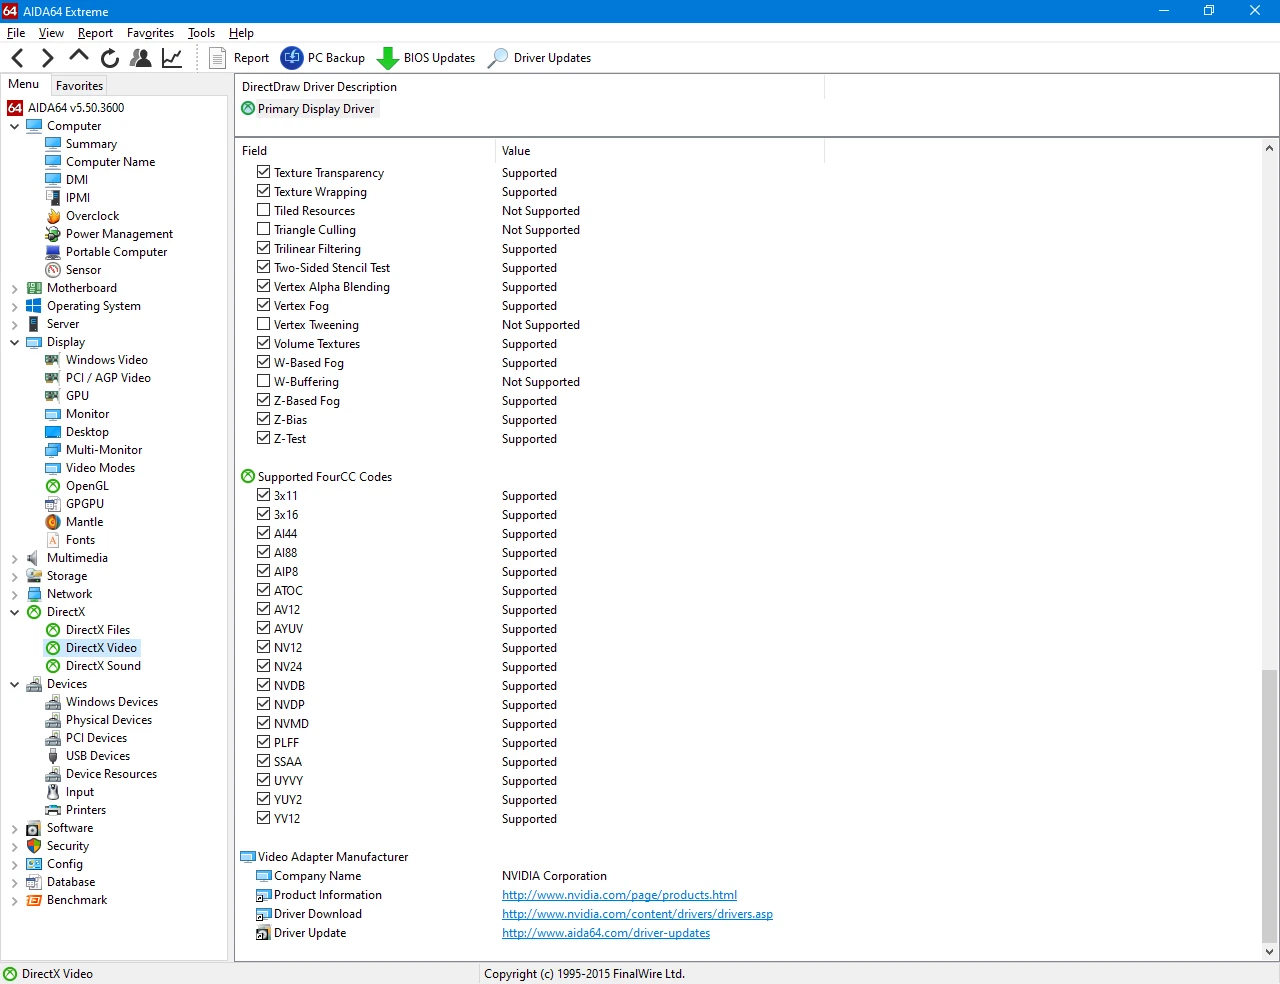
Task: Select GPGPU in the tree
Action: click(85, 504)
